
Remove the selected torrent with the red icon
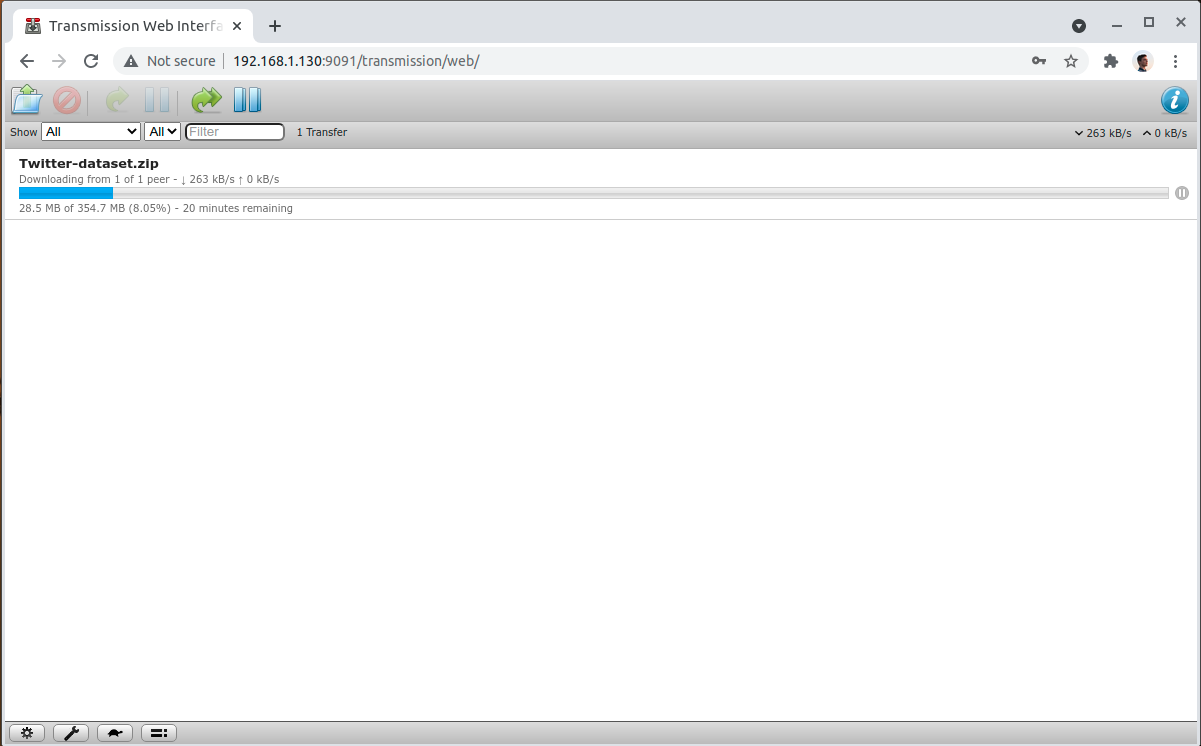pos(66,99)
